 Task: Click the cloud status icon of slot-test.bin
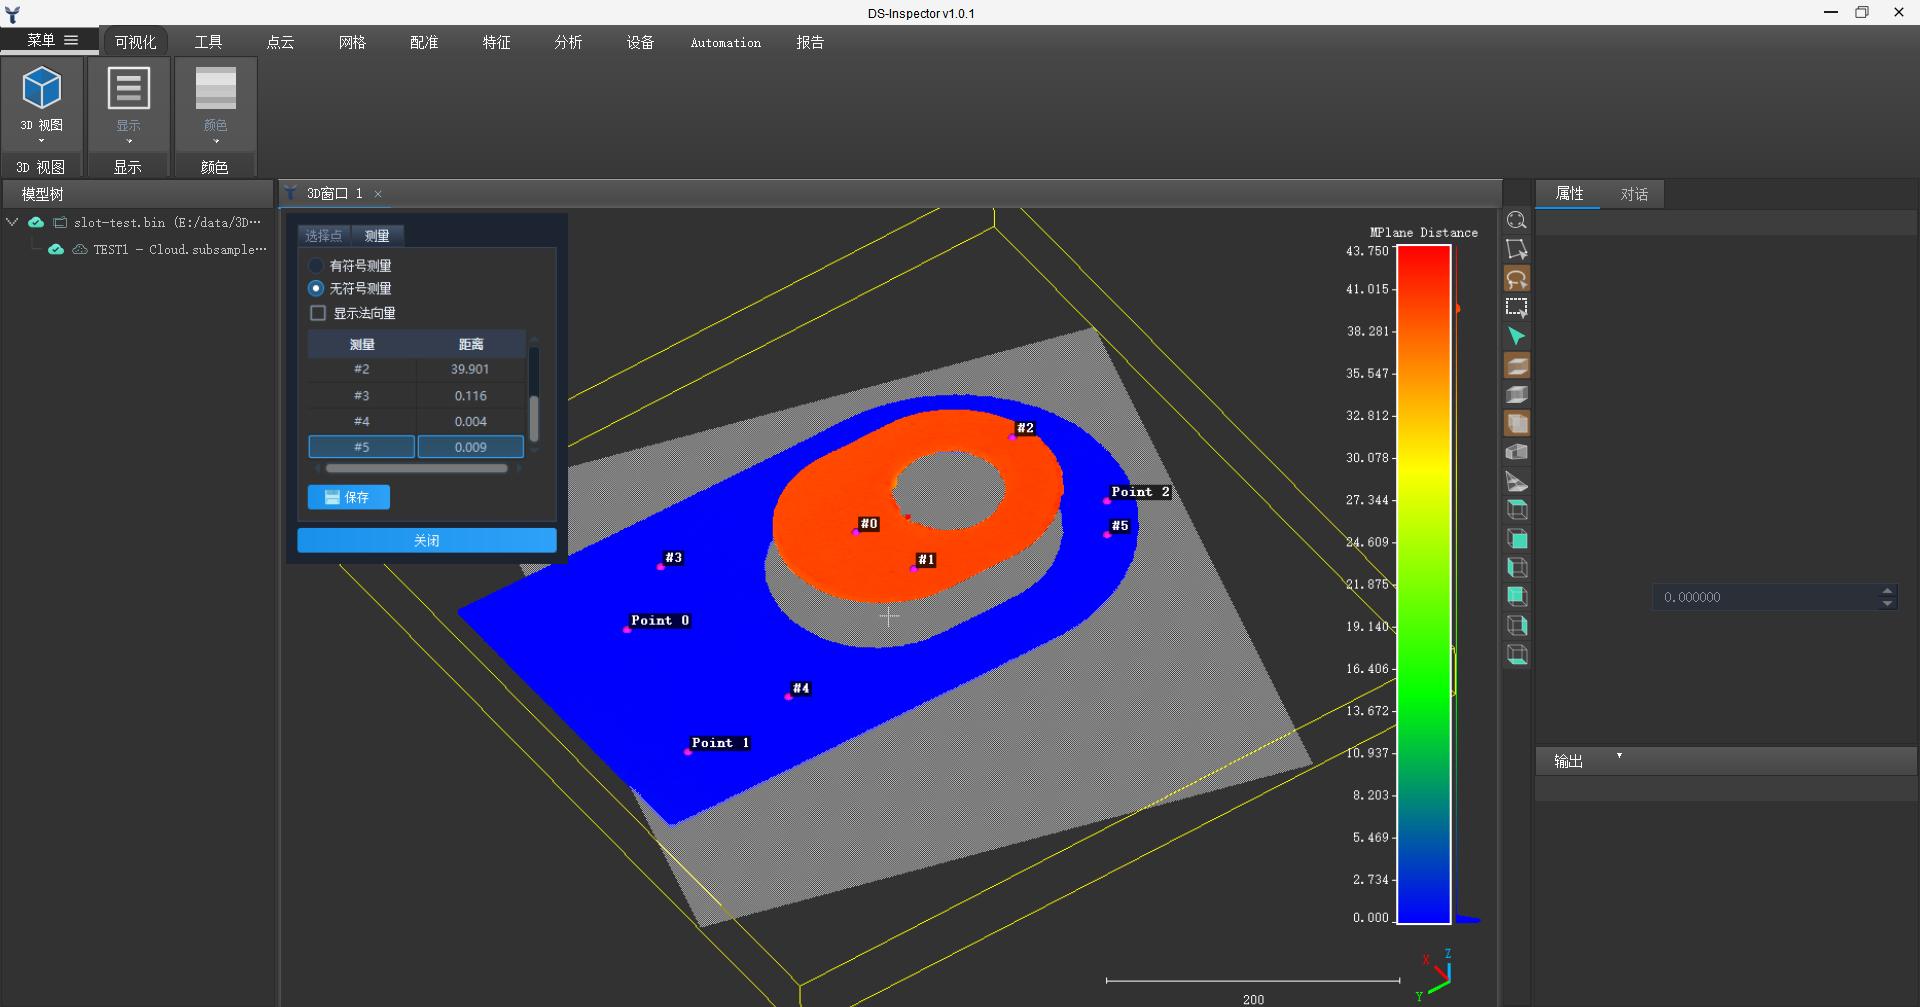[36, 222]
